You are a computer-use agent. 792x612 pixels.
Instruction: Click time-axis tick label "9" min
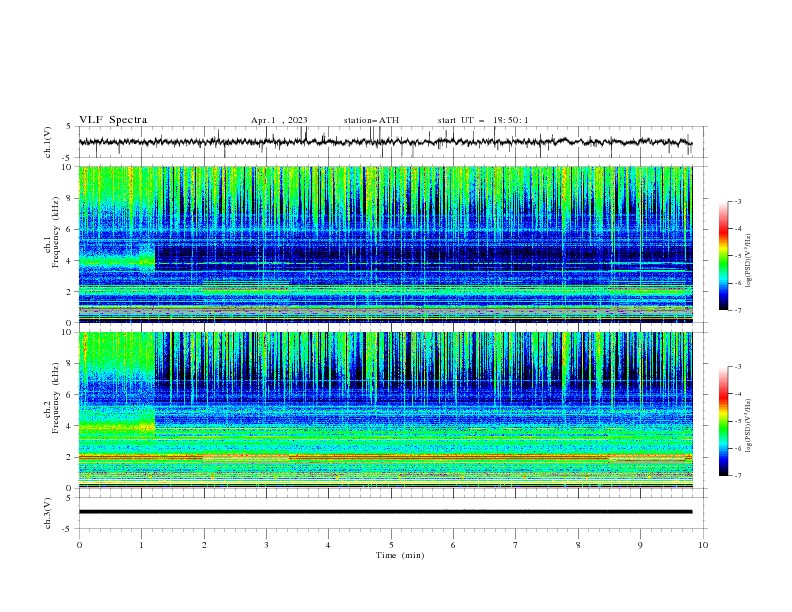click(640, 545)
